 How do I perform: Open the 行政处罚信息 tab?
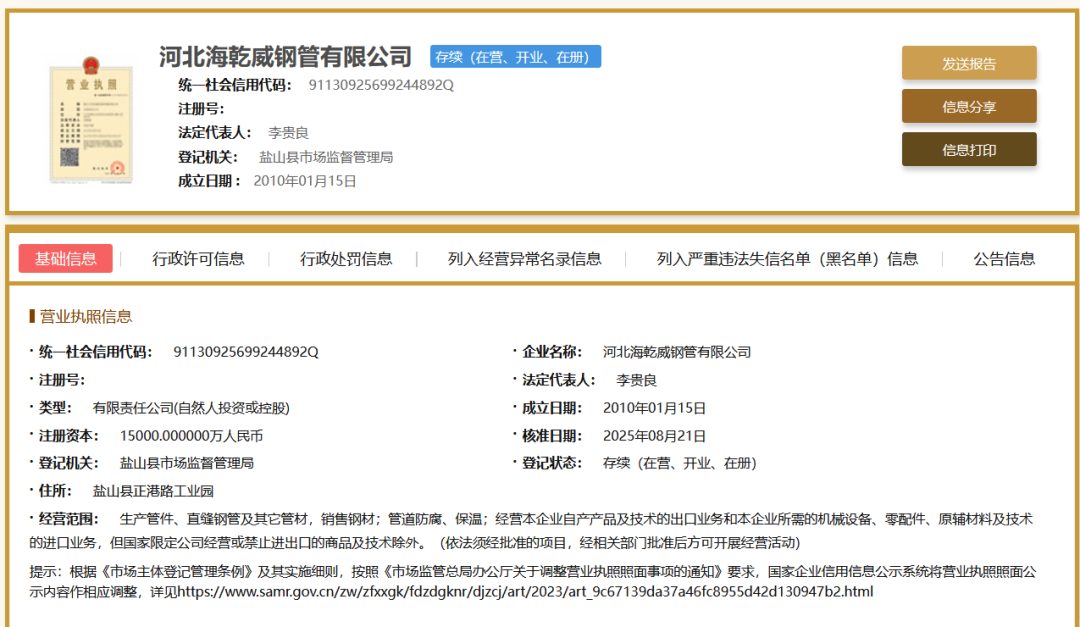point(345,257)
